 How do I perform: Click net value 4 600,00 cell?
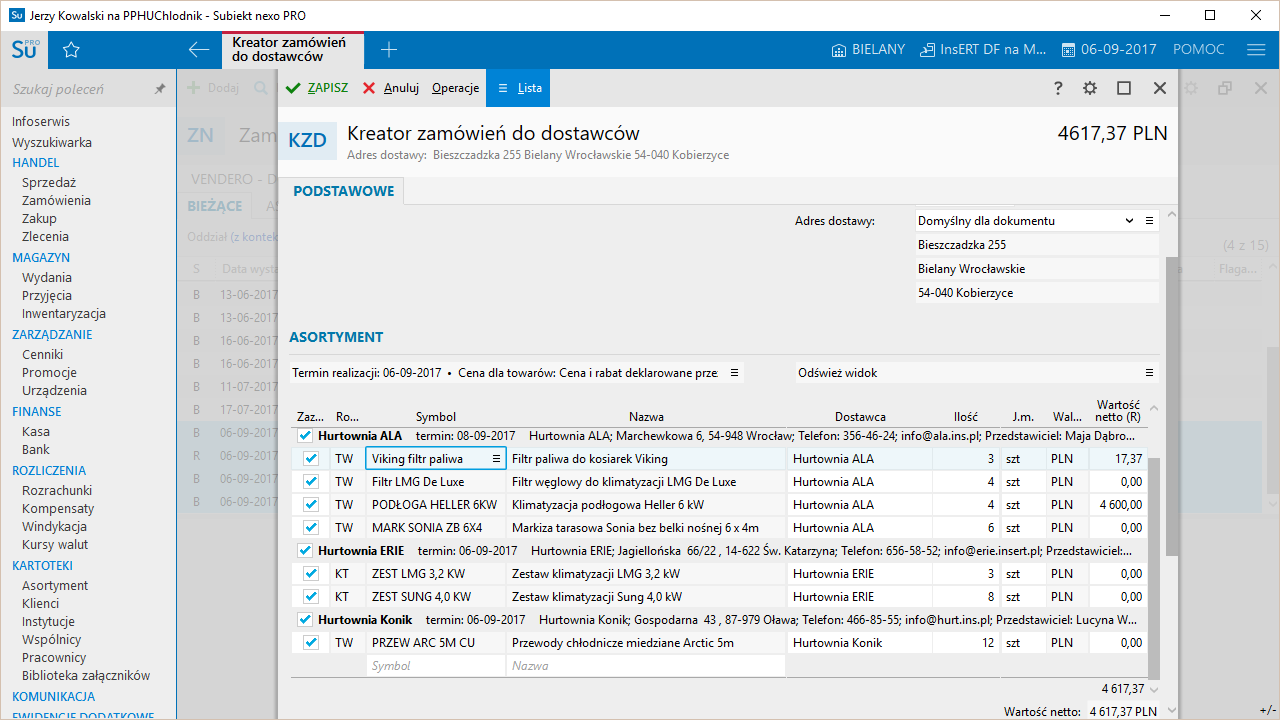[x=1118, y=505]
